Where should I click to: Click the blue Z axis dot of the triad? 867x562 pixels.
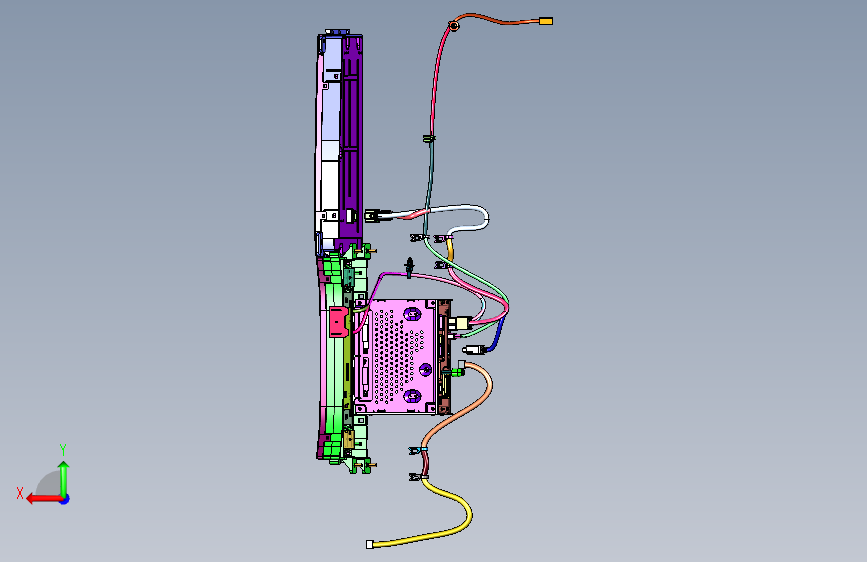tap(65, 500)
